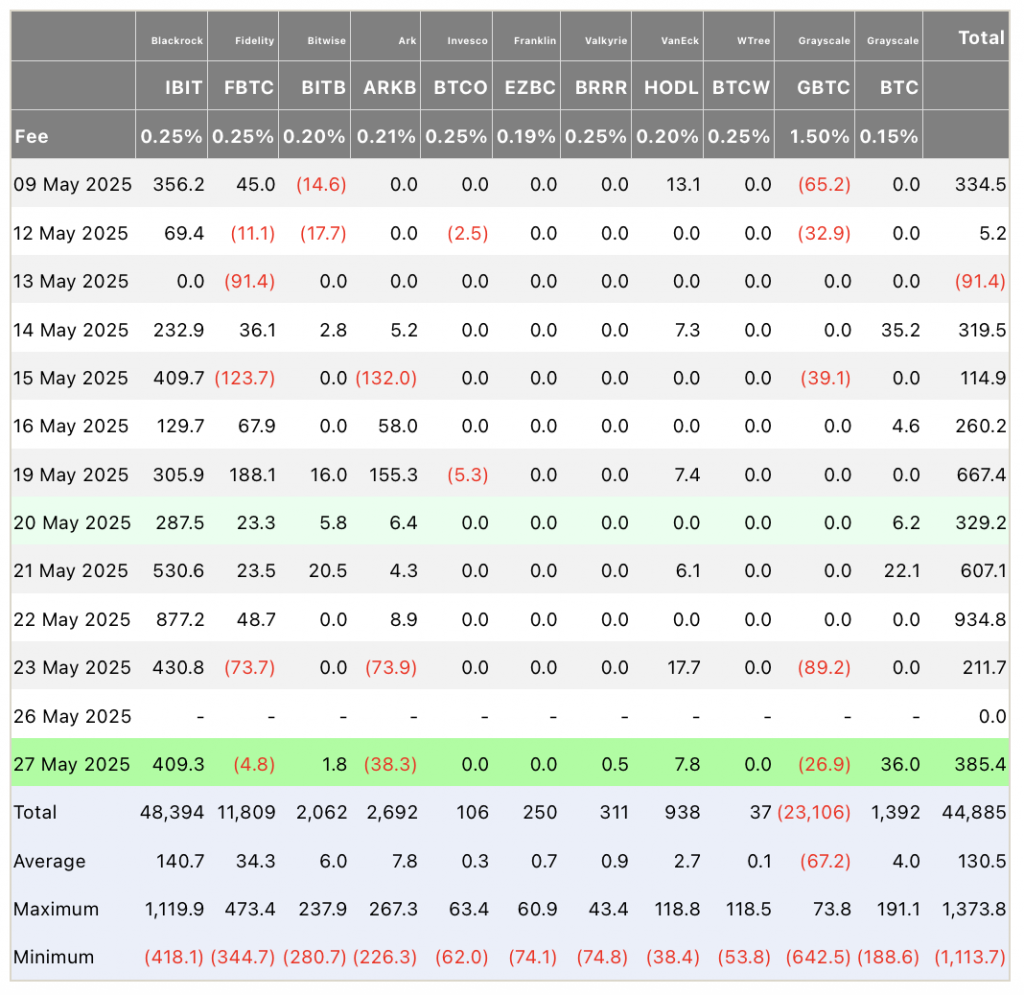The height and width of the screenshot is (995, 1024).
Task: Click the 27 May 2025 date row
Action: point(510,764)
